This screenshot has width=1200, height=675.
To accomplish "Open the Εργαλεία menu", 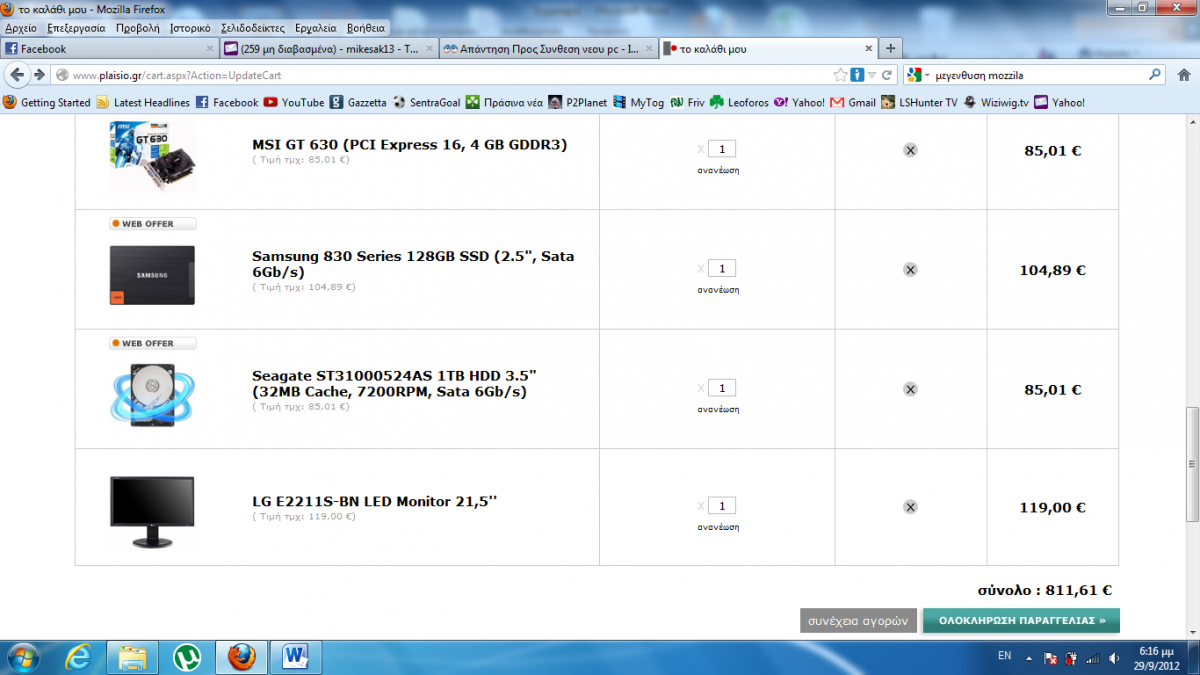I will point(316,28).
